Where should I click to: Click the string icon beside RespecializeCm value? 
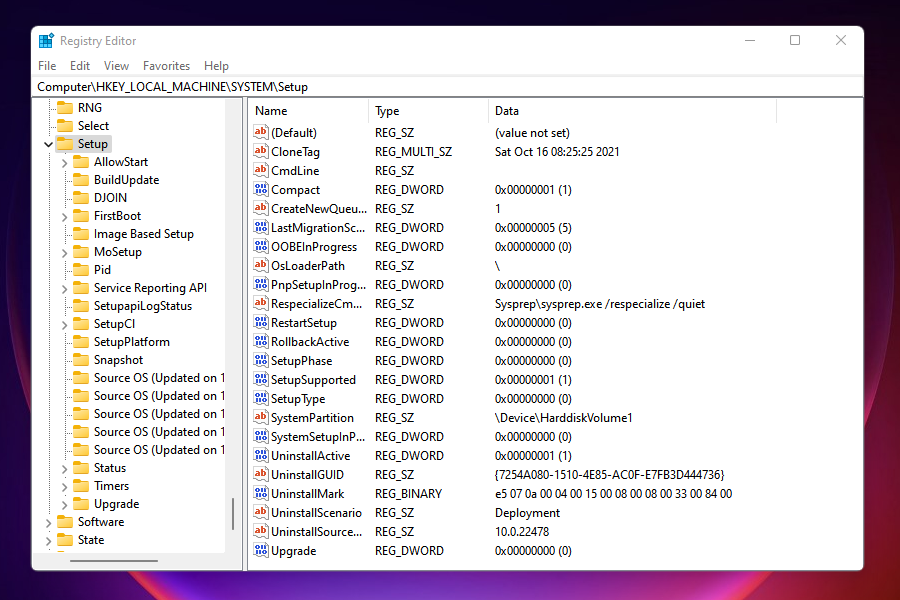click(x=262, y=303)
